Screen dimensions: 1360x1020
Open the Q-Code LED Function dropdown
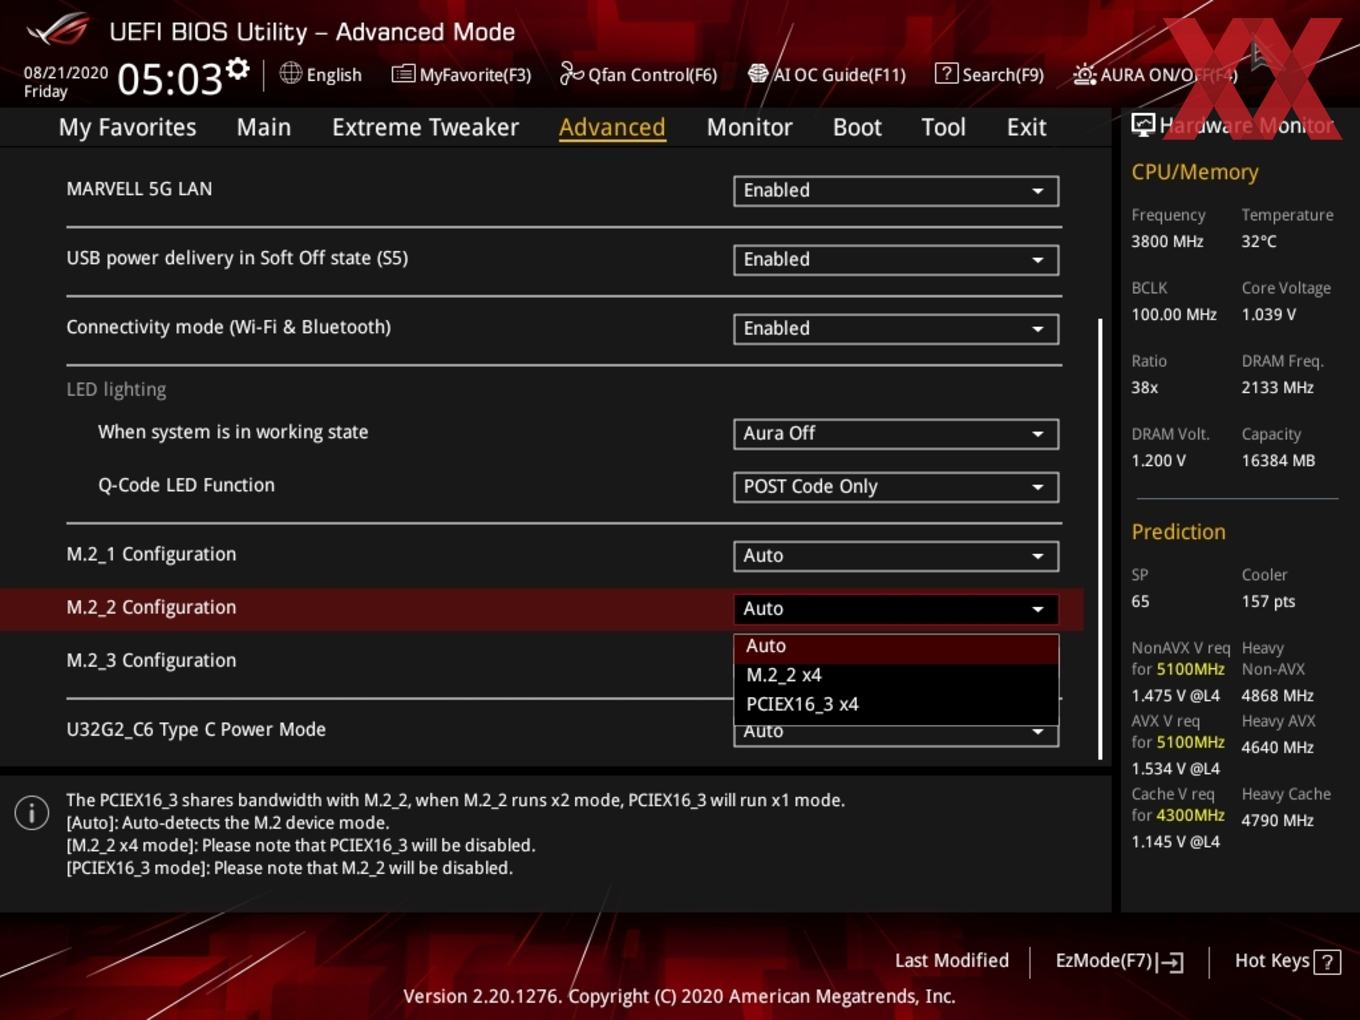pos(896,487)
